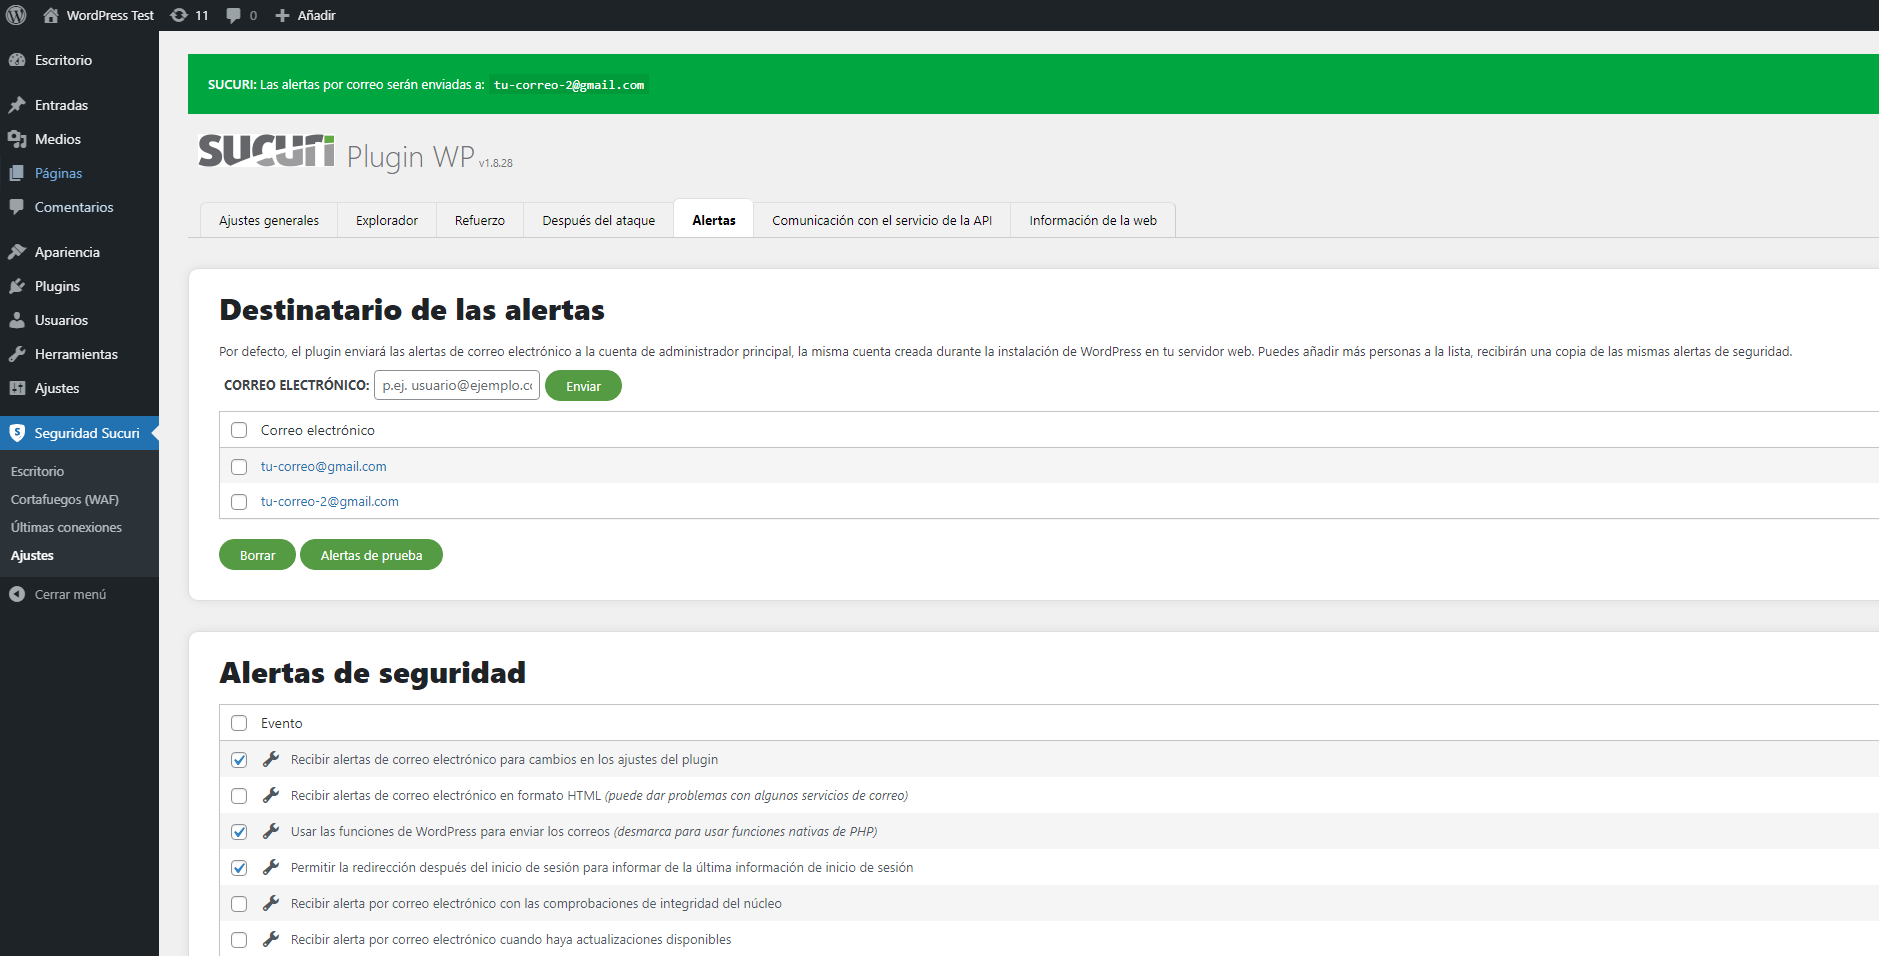Image resolution: width=1879 pixels, height=956 pixels.
Task: Click the Comentarios bubble icon in sidebar
Action: [17, 207]
